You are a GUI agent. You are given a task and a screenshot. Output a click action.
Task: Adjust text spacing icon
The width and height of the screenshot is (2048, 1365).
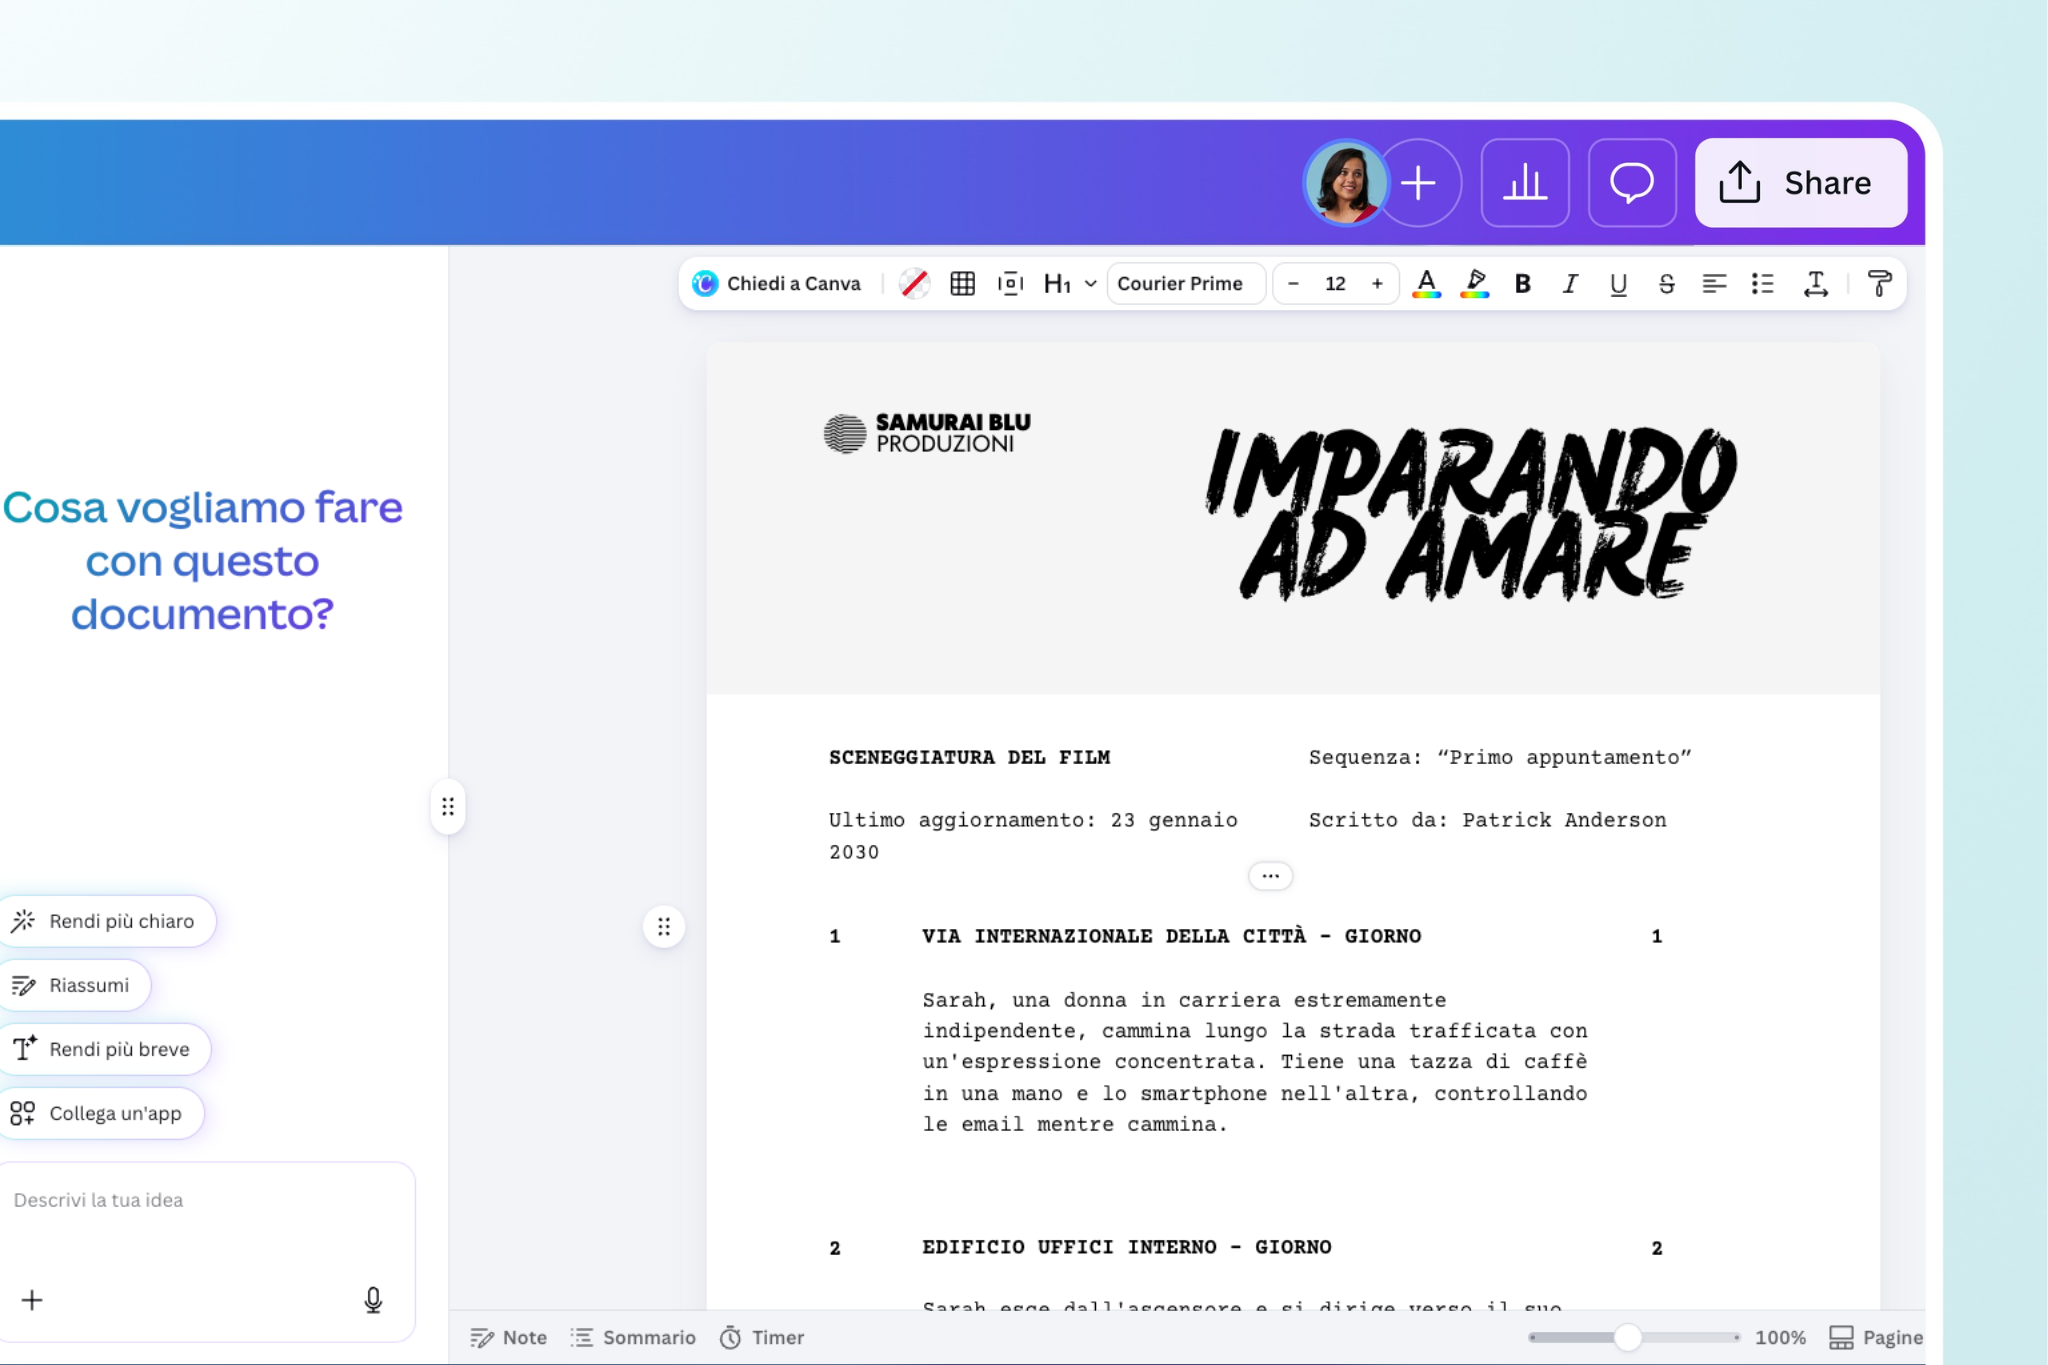click(x=1816, y=284)
